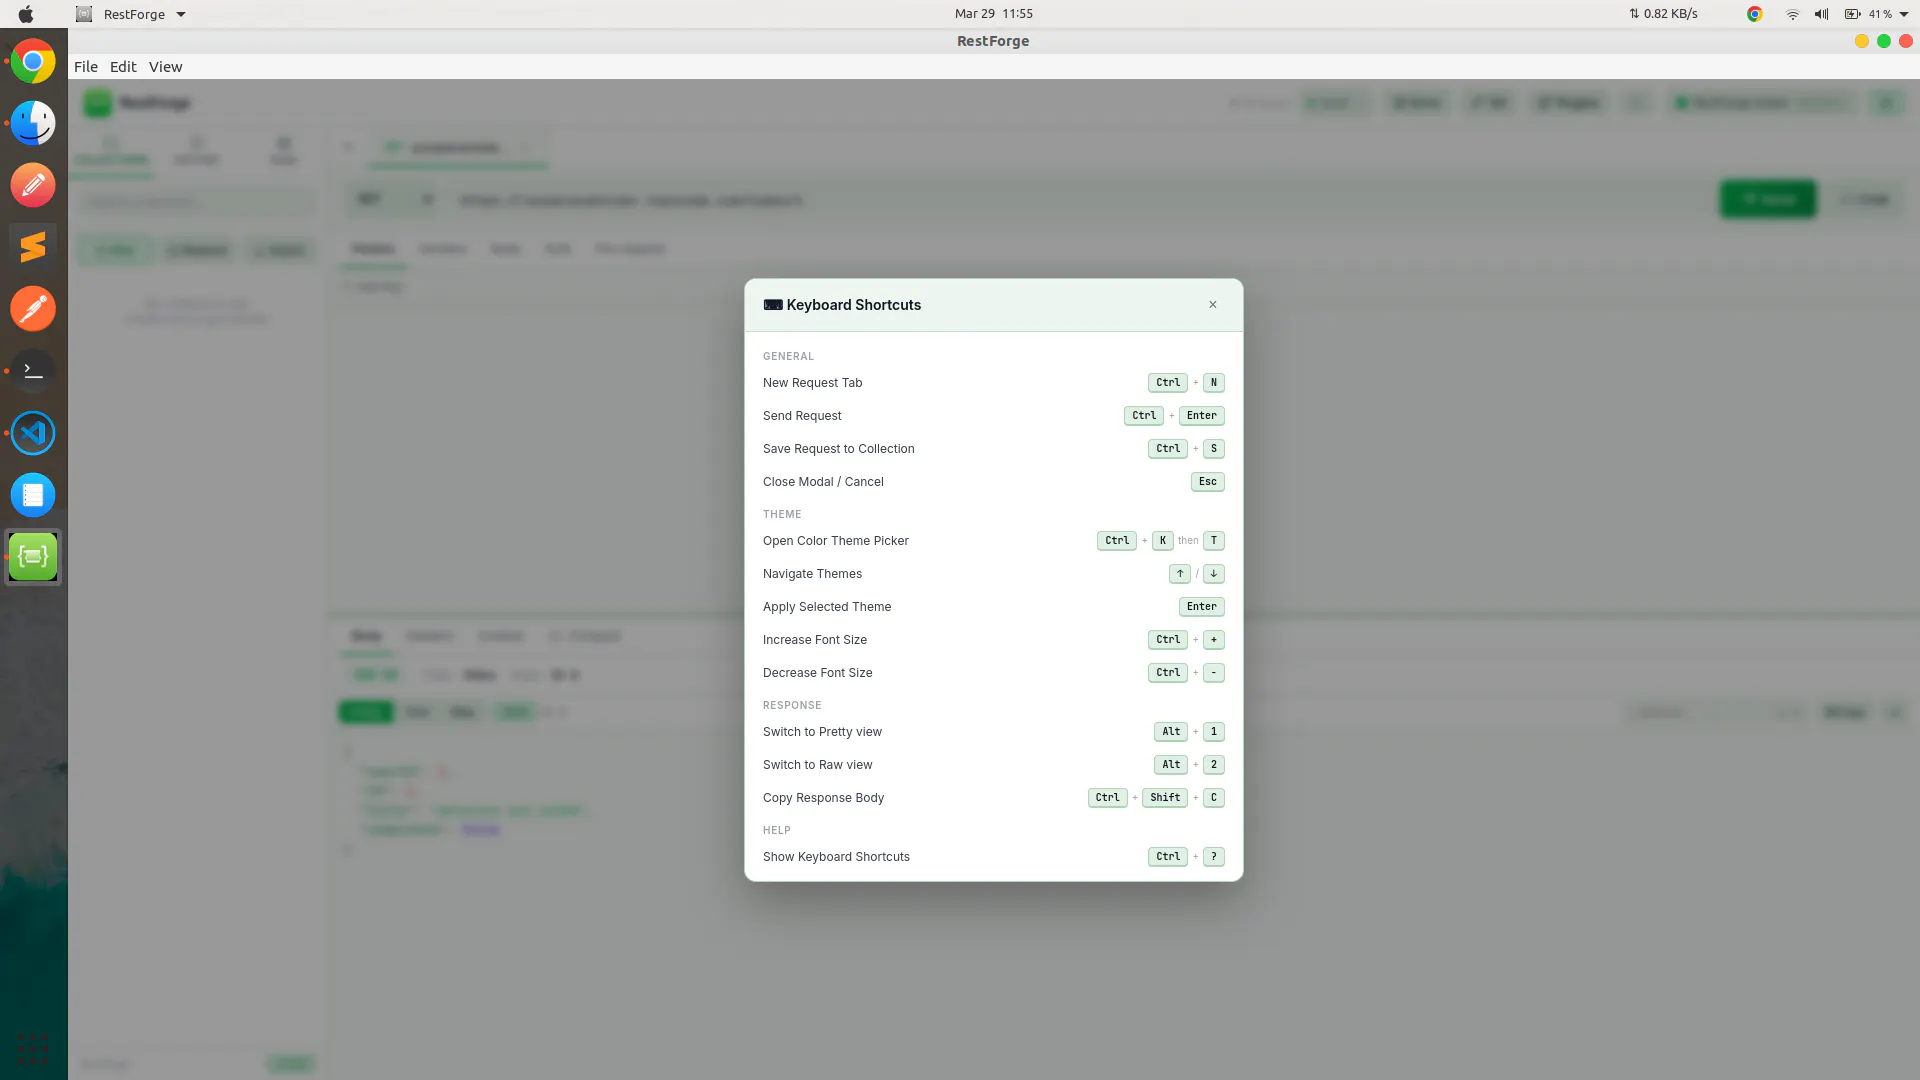1920x1080 pixels.
Task: Click the 2 key badge for Raw view
Action: (1214, 765)
